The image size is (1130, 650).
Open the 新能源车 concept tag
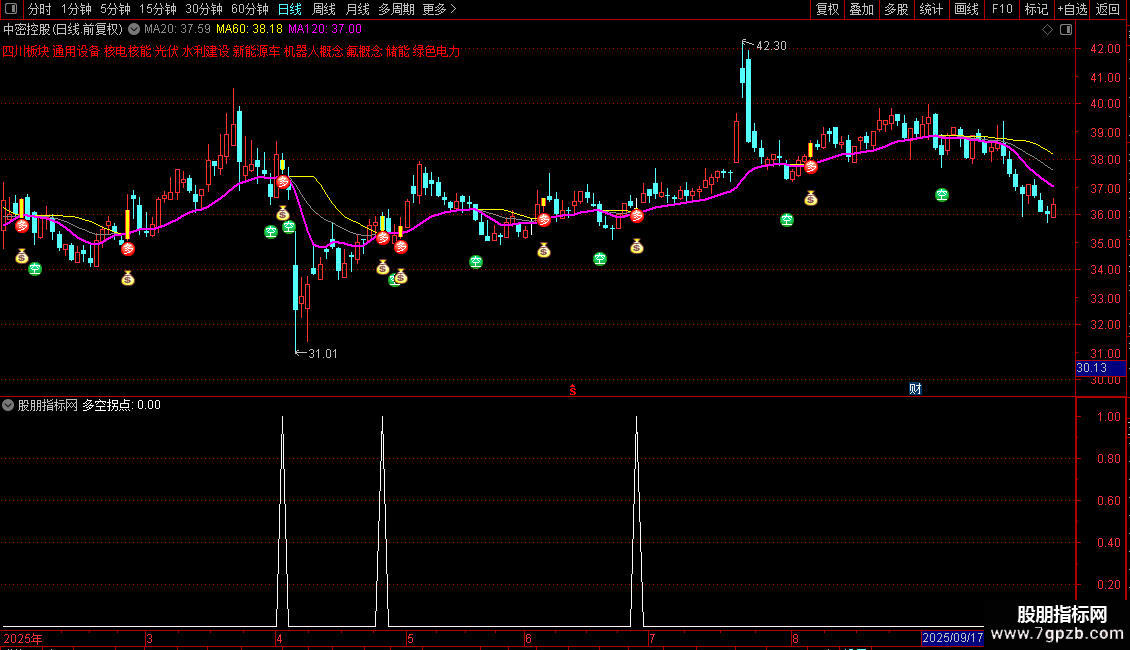coord(257,51)
